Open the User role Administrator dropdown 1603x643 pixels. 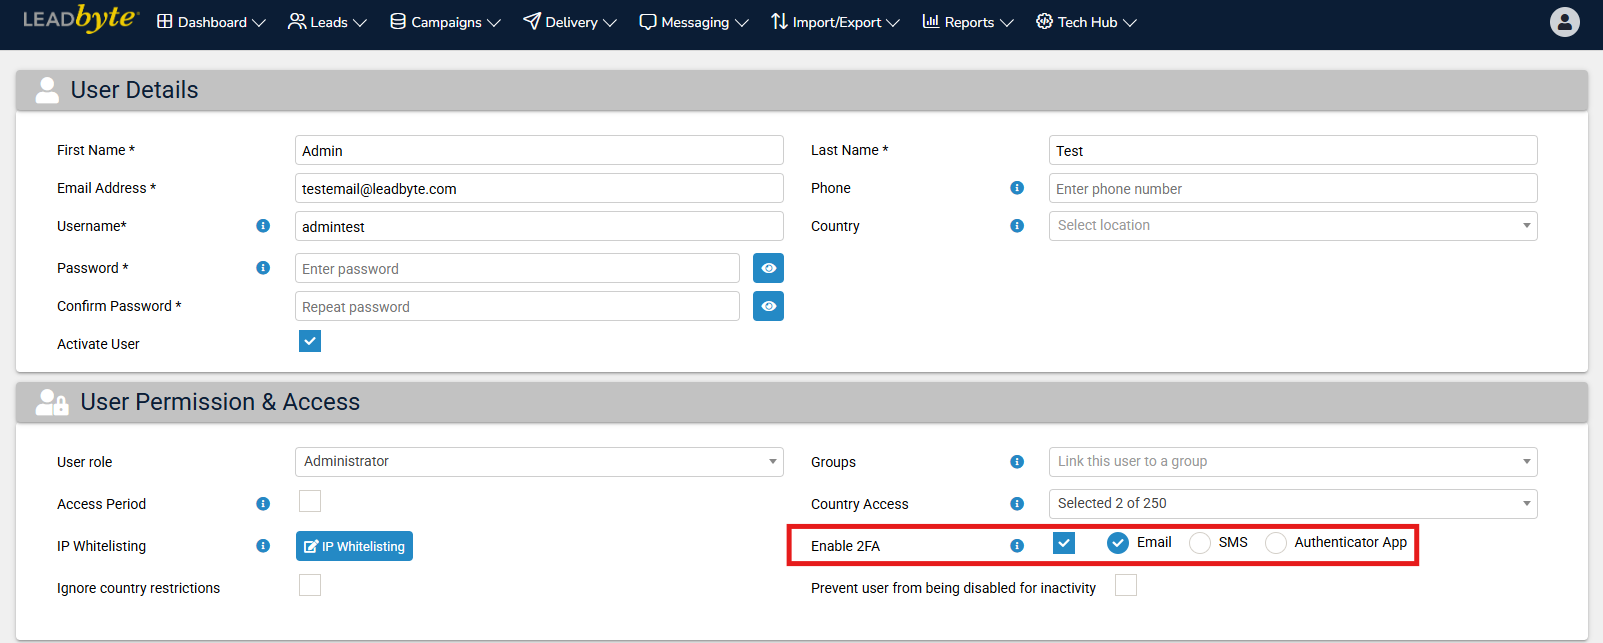pos(539,462)
